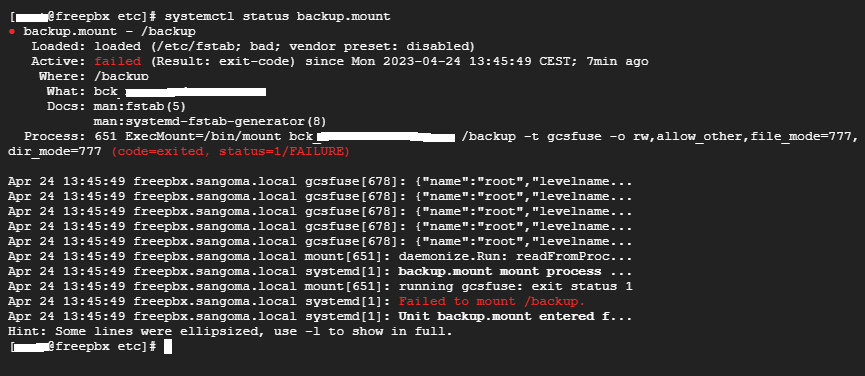Viewport: 865px width, 376px height.
Task: Click the 'Where: /backup' mount path
Action: [94, 76]
